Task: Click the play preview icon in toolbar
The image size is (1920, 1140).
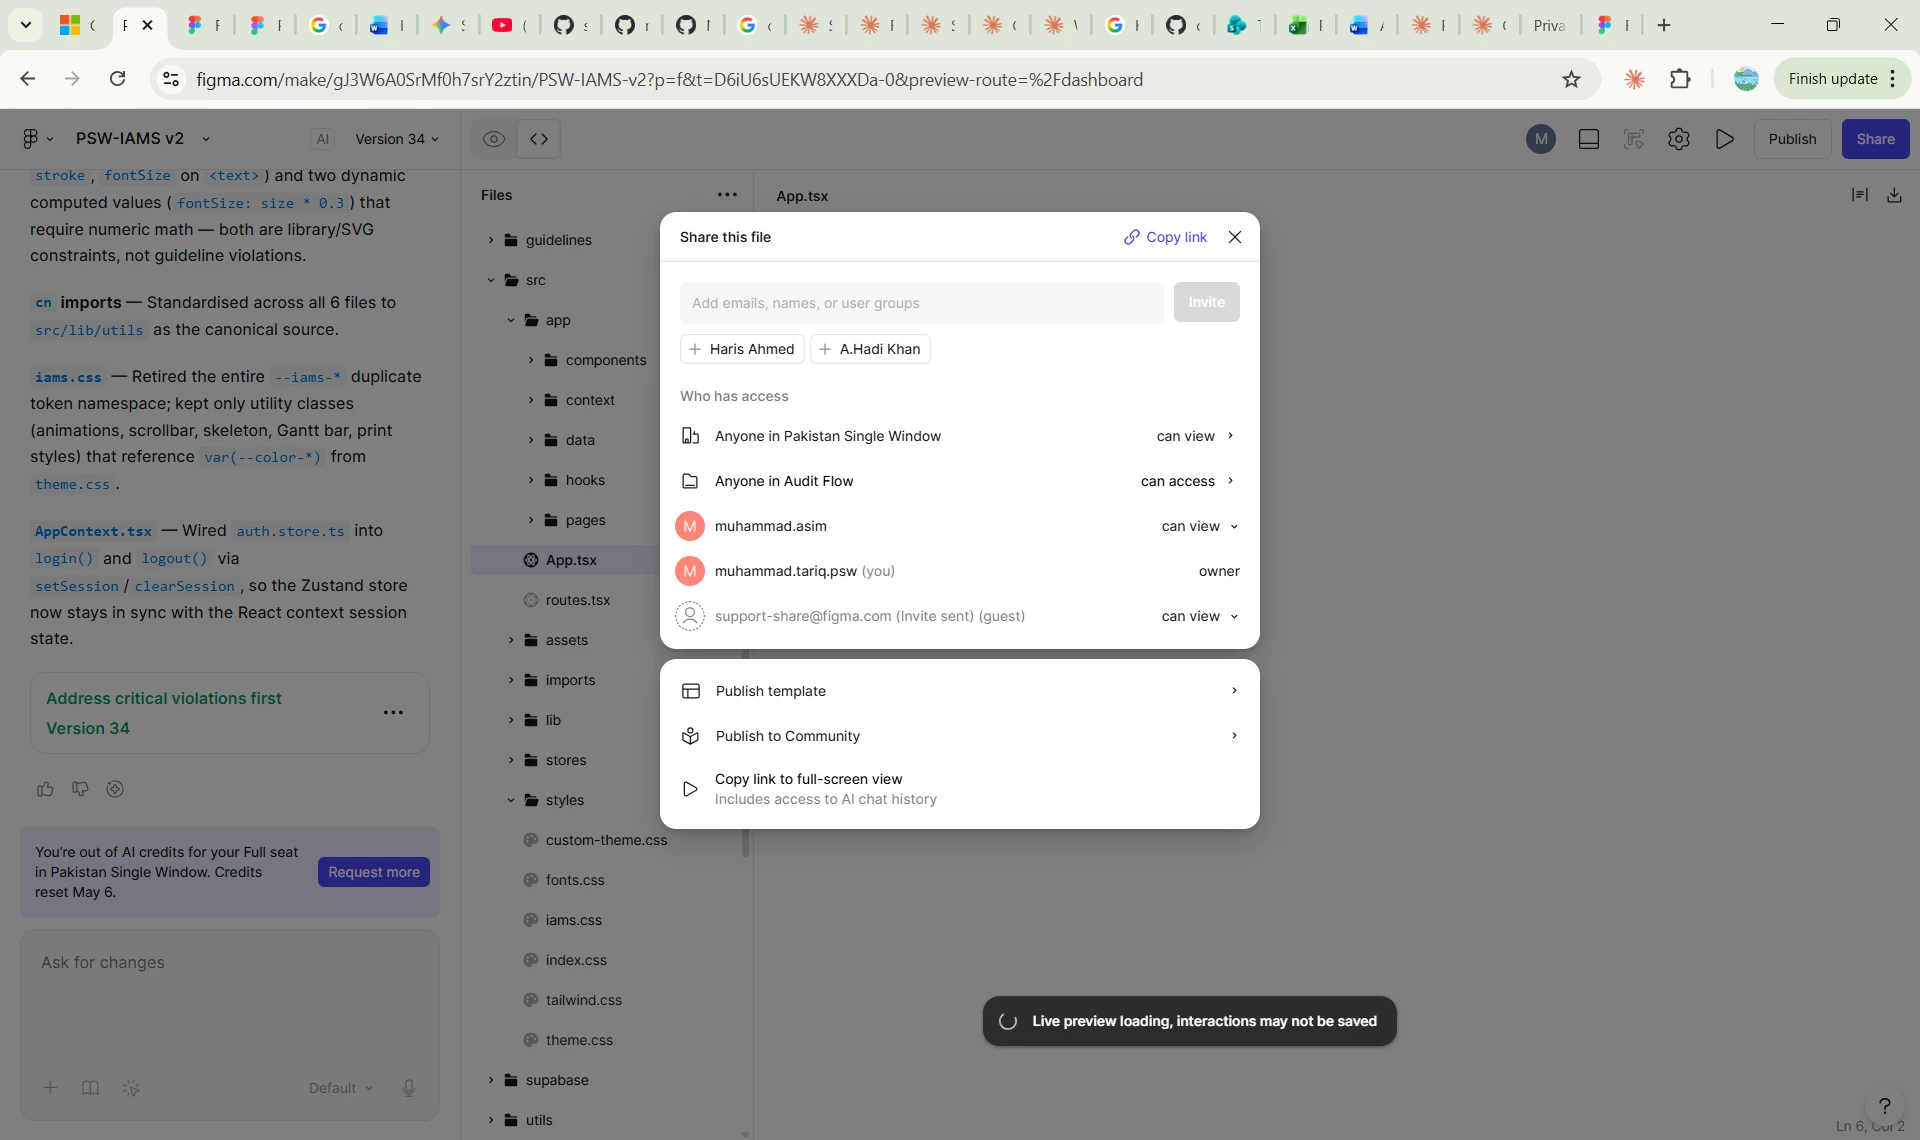Action: point(1724,139)
